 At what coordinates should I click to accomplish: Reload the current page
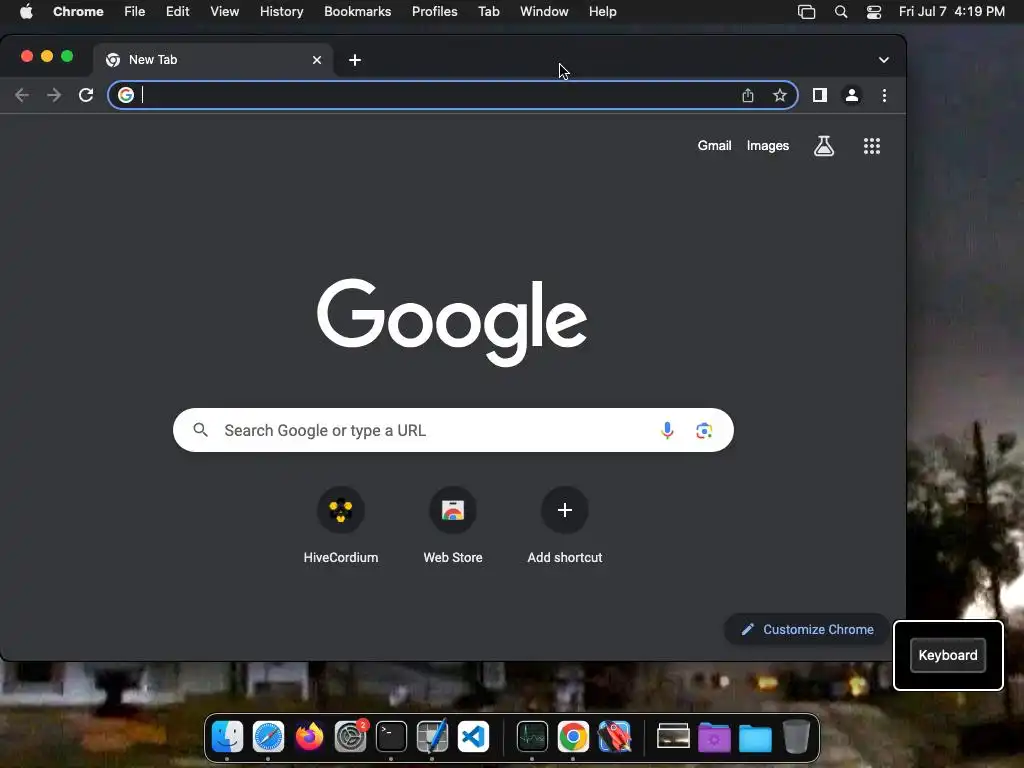86,95
